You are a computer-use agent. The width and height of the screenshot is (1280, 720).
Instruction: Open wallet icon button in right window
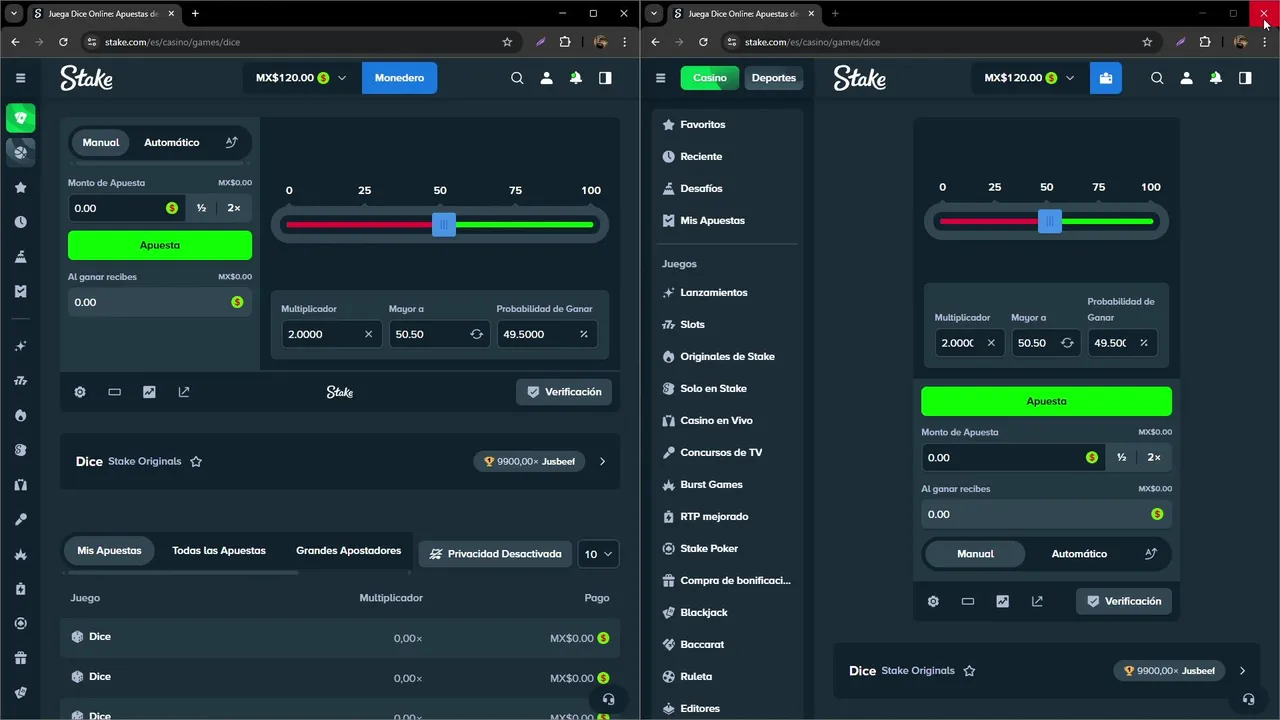click(1105, 78)
